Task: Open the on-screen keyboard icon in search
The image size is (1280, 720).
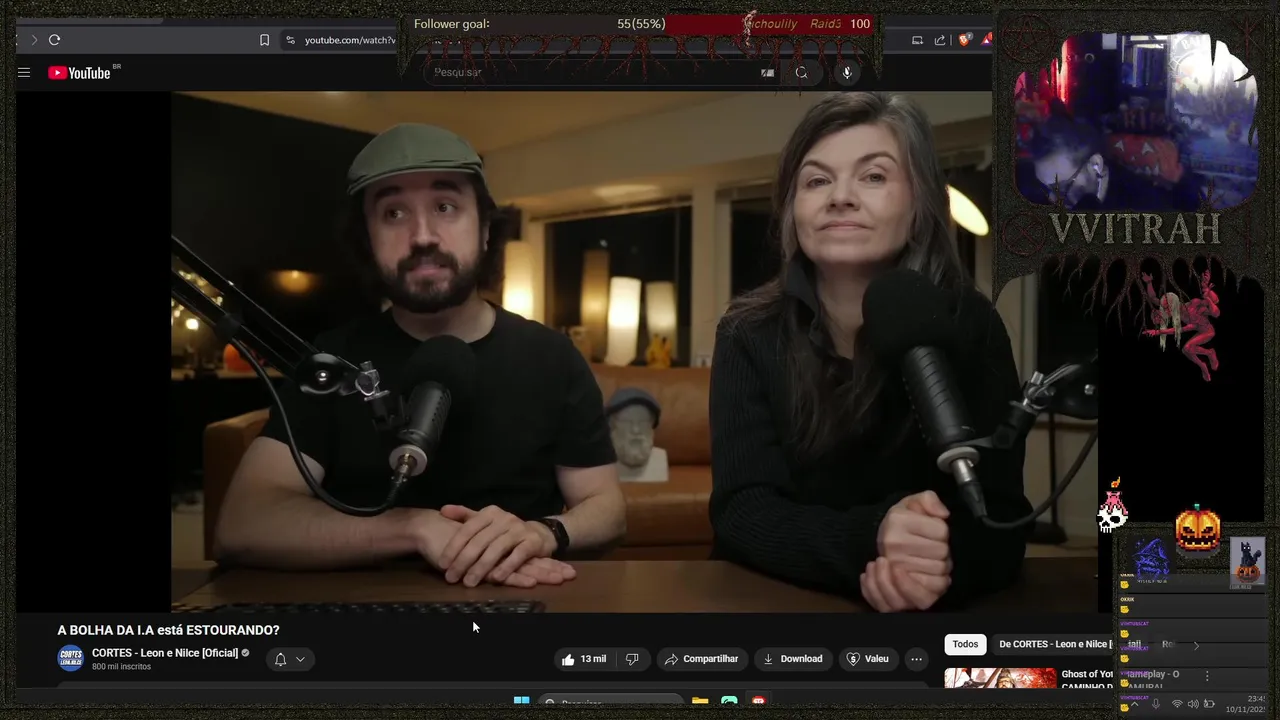Action: (767, 72)
